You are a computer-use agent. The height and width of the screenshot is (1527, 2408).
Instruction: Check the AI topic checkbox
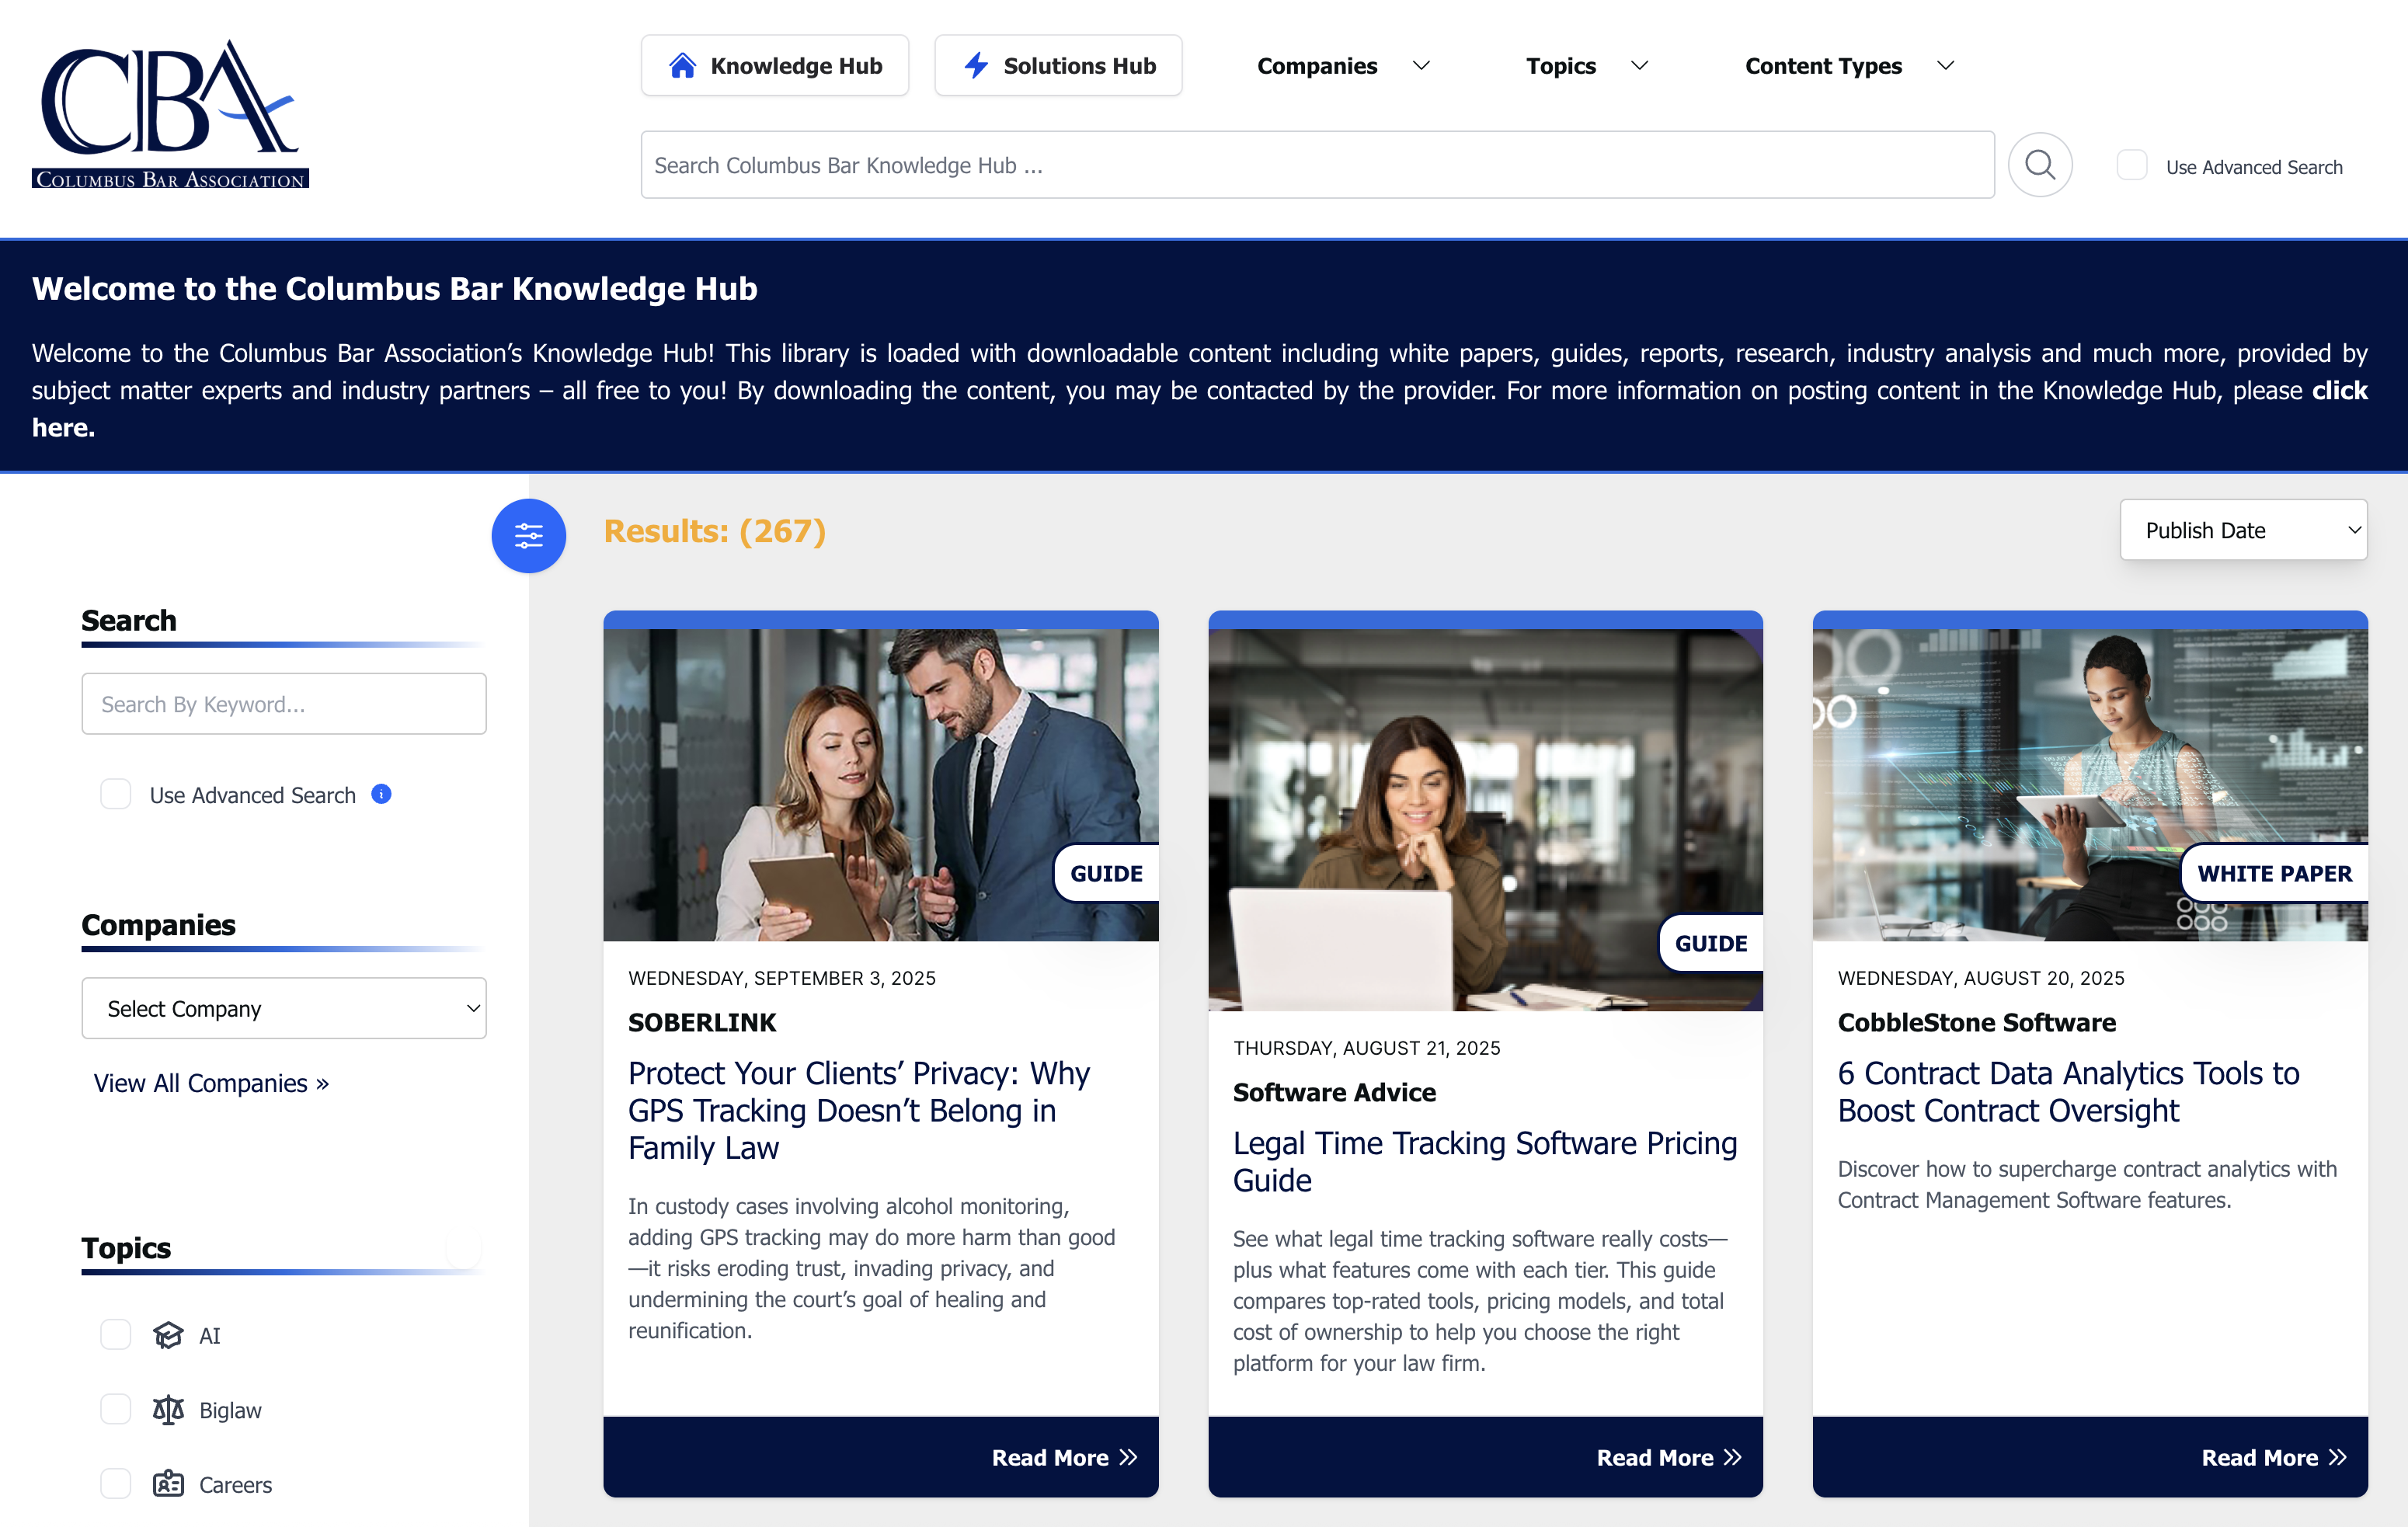116,1335
